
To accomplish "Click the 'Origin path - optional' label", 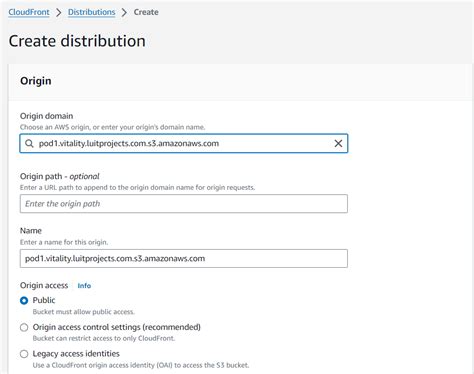I will pyautogui.click(x=60, y=176).
